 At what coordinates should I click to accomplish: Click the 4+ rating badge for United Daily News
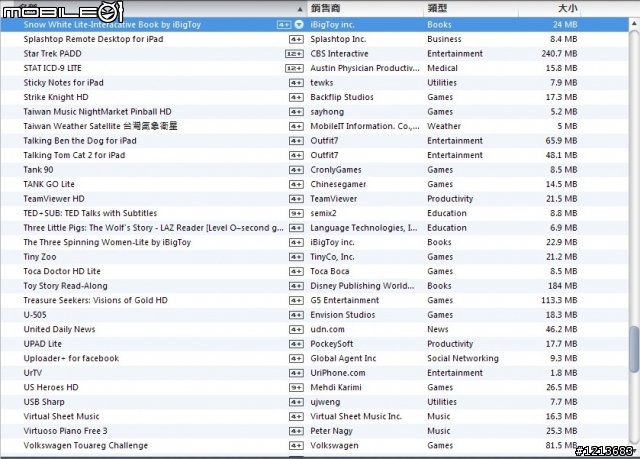296,330
